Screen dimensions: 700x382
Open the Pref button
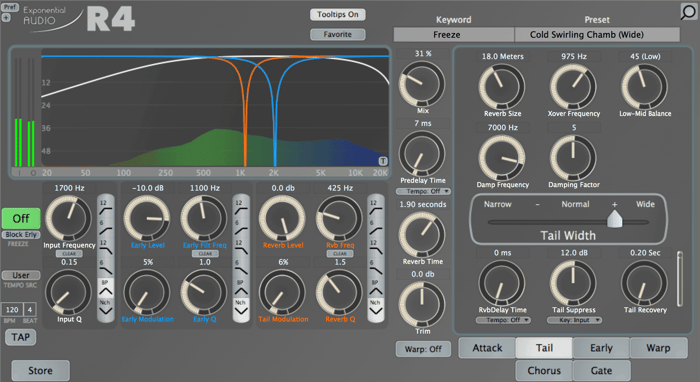(10, 7)
